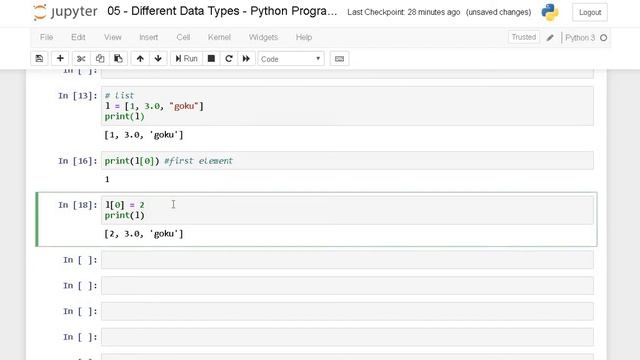Interrupt the kernel with the stop icon
The image size is (640, 360).
click(211, 59)
